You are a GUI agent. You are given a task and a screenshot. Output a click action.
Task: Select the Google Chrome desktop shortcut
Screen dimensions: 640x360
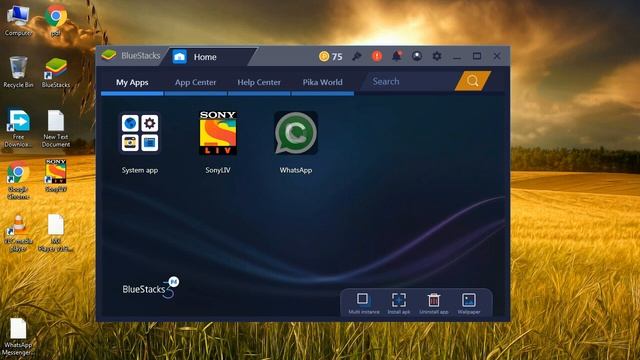tap(18, 180)
